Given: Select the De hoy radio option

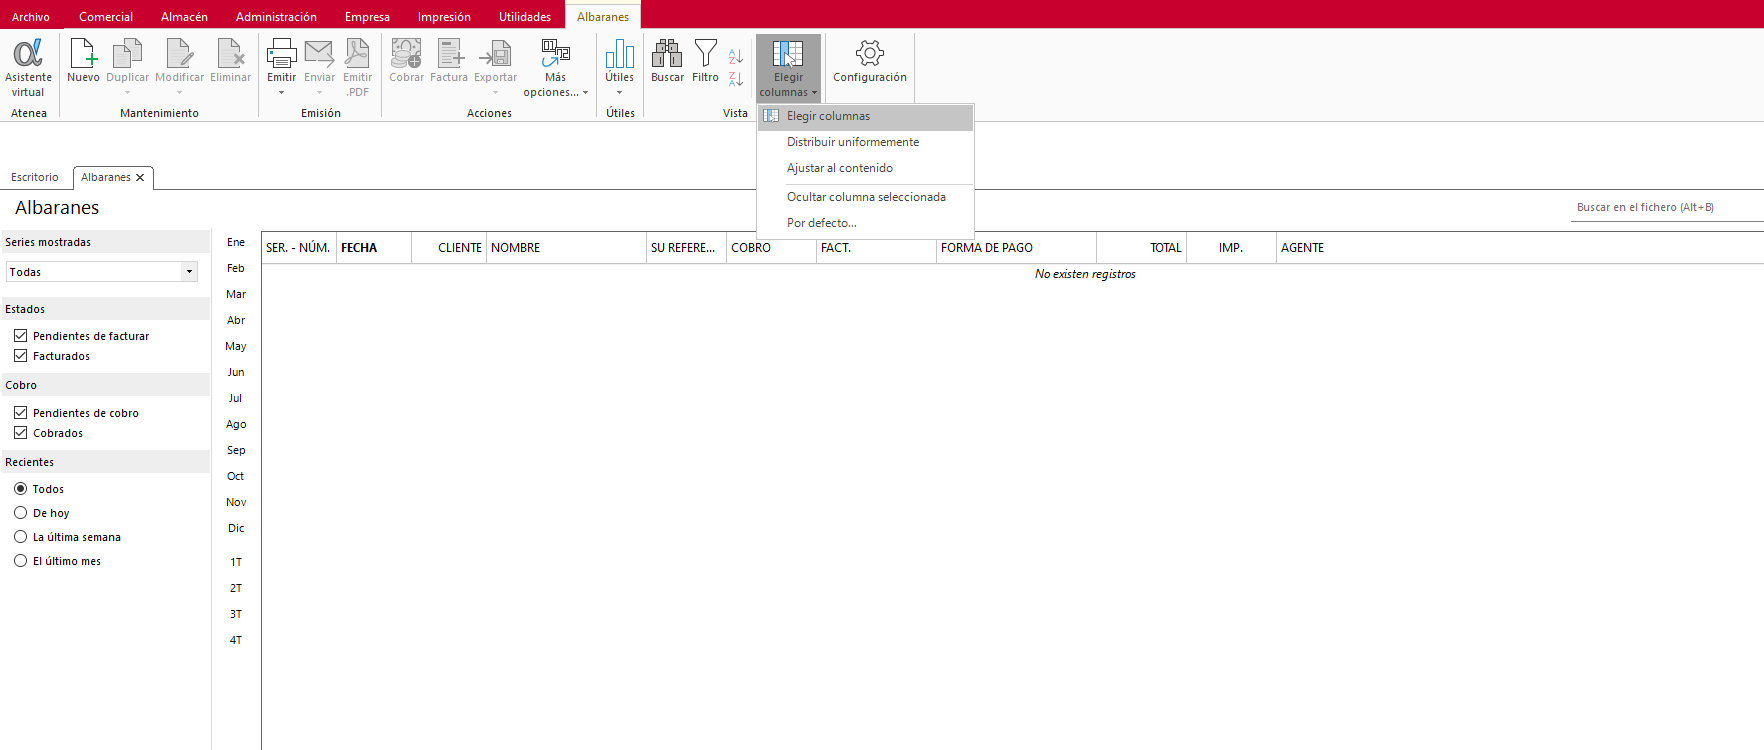Looking at the screenshot, I should point(20,513).
